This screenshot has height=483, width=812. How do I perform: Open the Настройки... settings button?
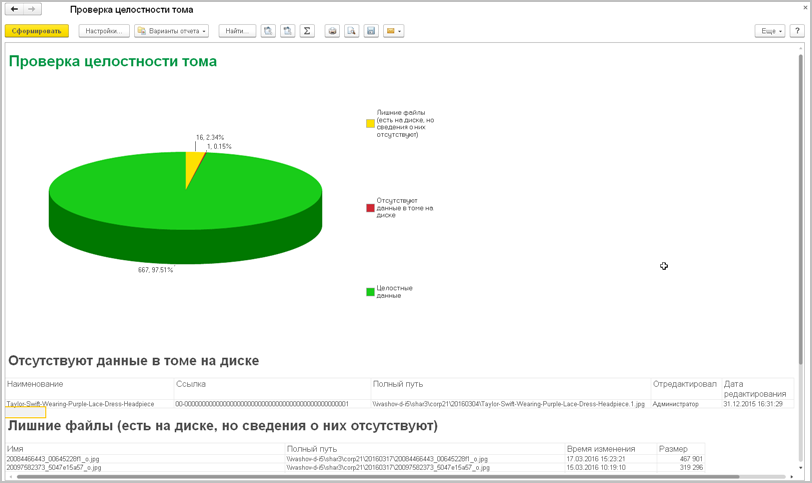[x=104, y=31]
